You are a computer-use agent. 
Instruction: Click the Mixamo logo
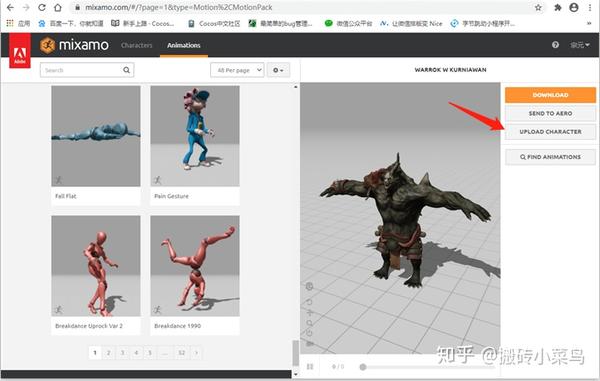75,45
